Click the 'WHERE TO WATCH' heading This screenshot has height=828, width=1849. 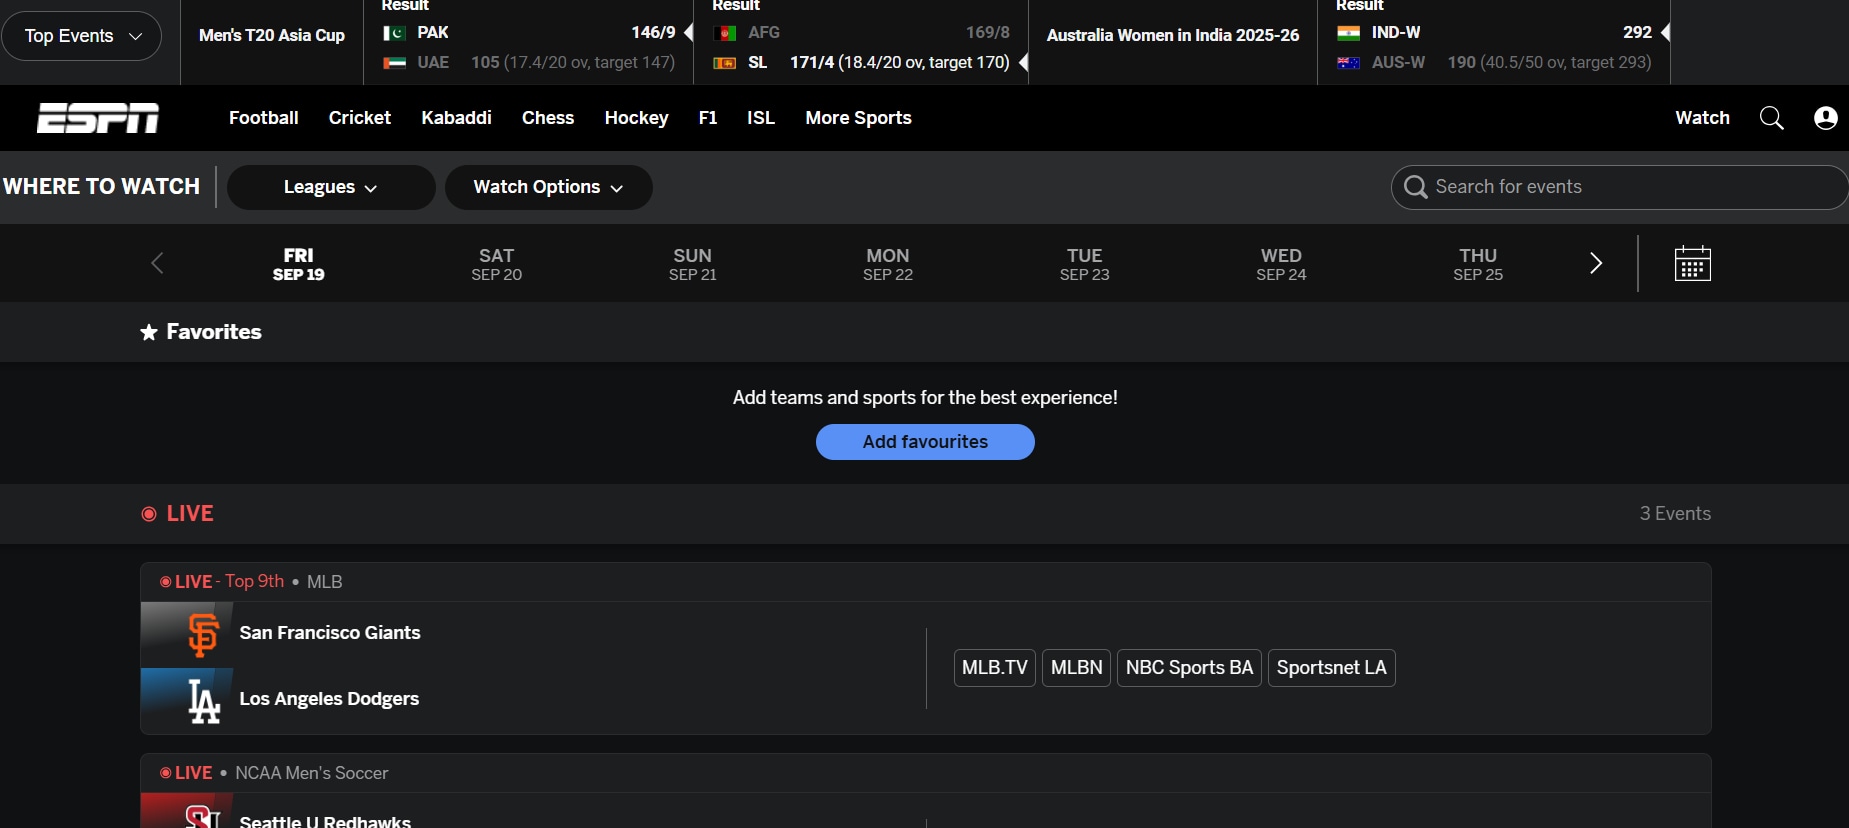[x=102, y=187]
